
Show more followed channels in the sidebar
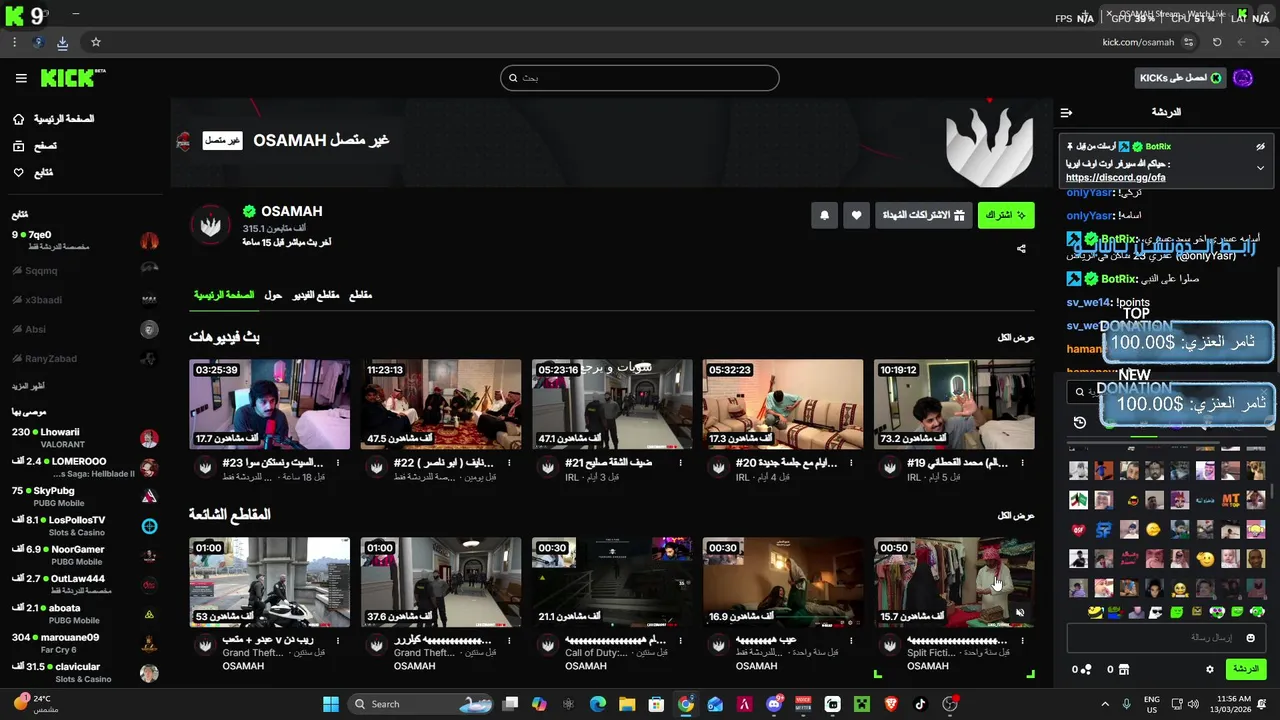pos(29,386)
